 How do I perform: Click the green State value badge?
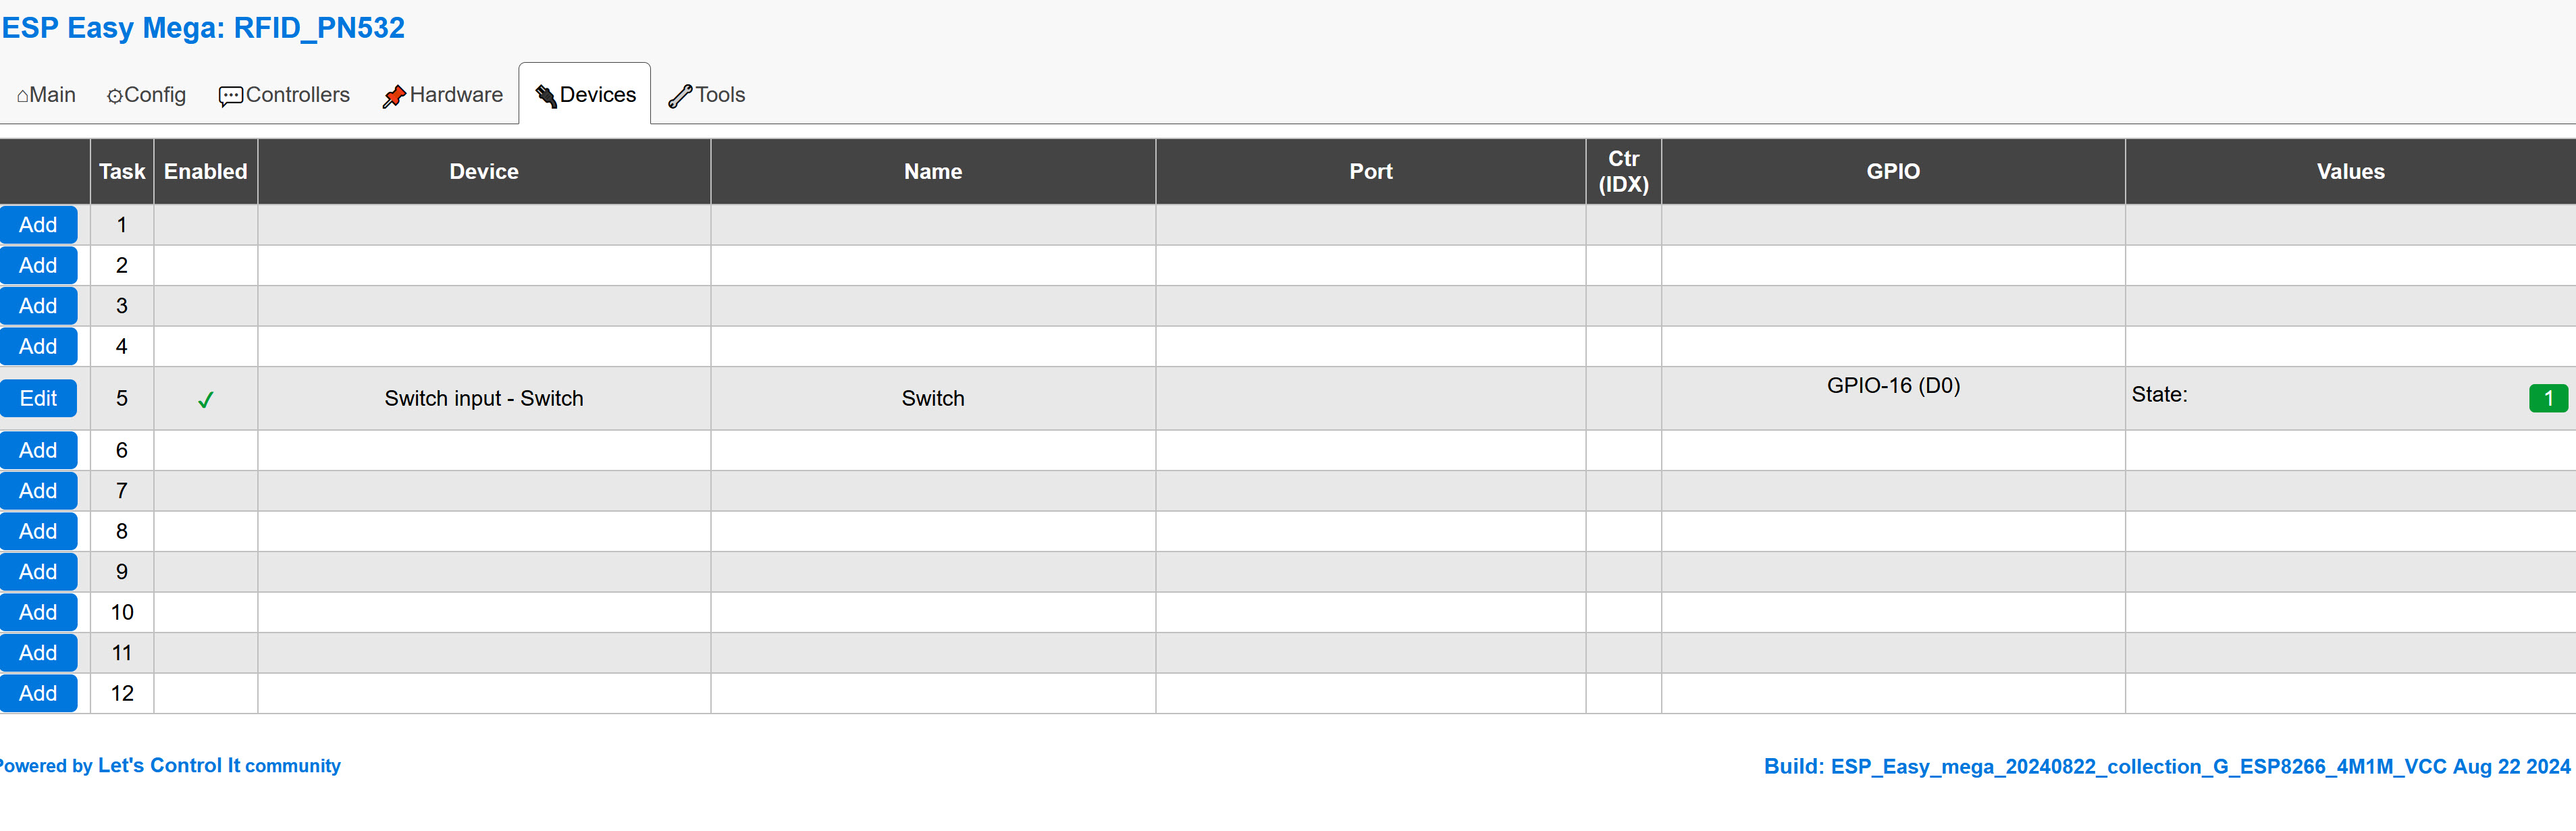[x=2547, y=398]
